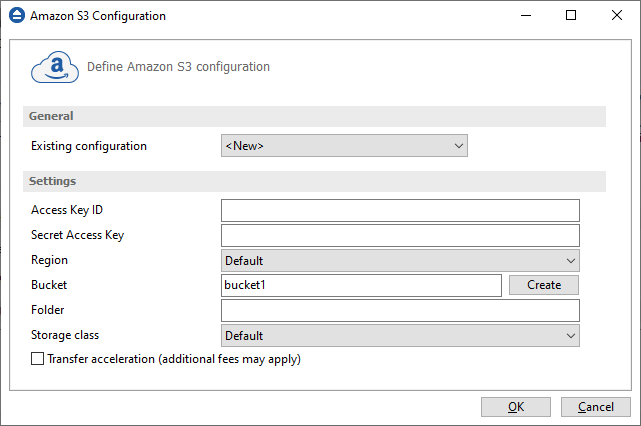Click the Amazon S3 cloud icon
This screenshot has width=641, height=426.
pos(55,67)
